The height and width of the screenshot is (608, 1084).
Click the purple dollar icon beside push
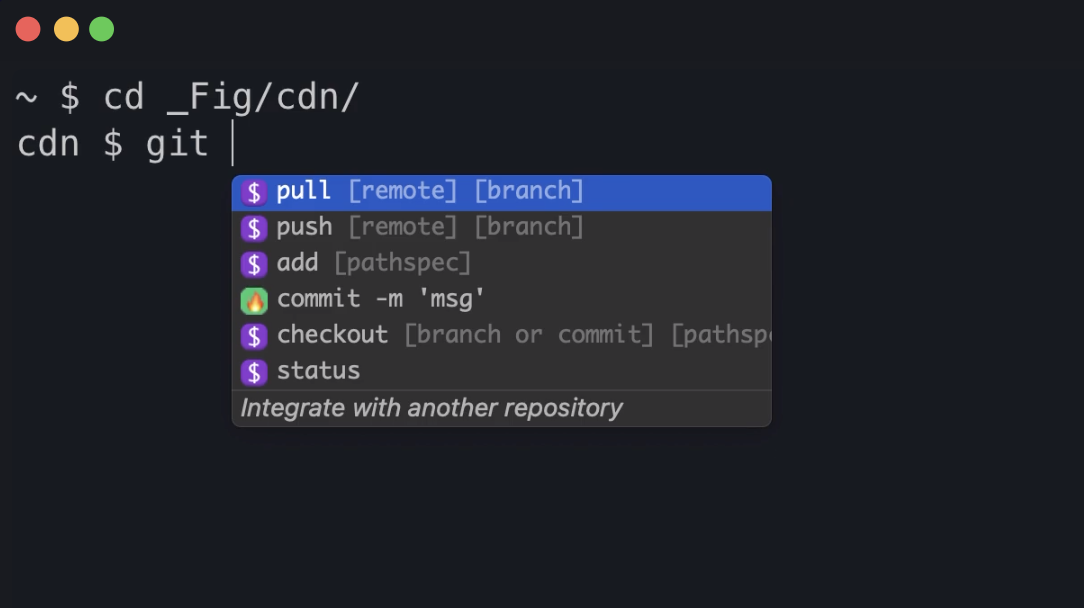pos(254,228)
